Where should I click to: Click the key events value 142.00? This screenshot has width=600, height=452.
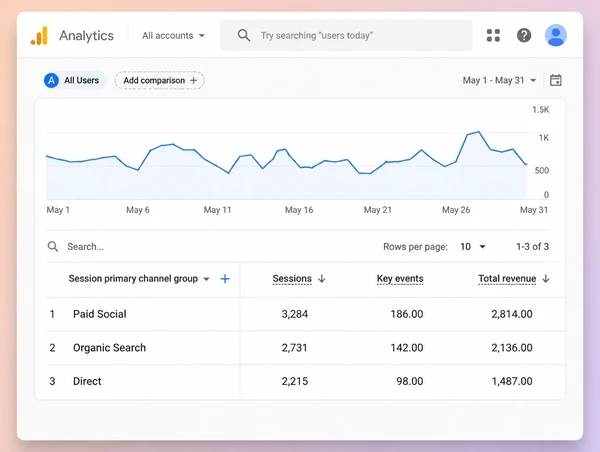click(407, 348)
